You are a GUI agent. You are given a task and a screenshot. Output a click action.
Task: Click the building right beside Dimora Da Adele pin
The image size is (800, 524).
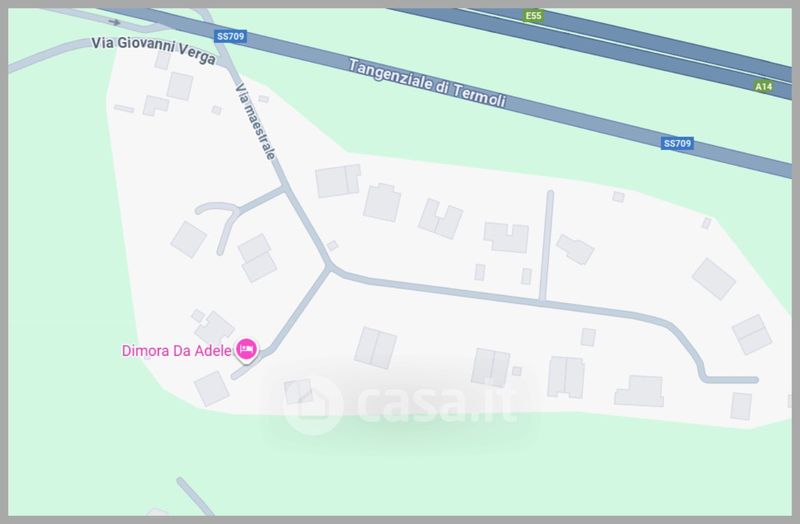214,328
